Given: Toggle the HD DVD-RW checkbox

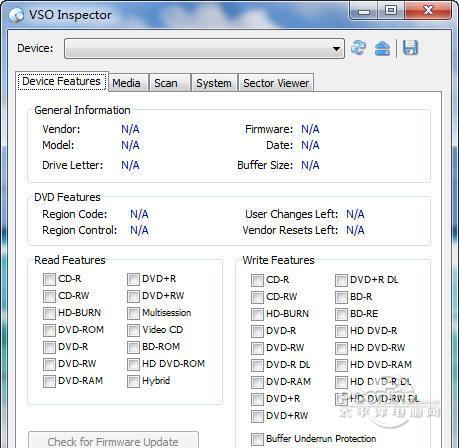Looking at the screenshot, I should [x=341, y=348].
